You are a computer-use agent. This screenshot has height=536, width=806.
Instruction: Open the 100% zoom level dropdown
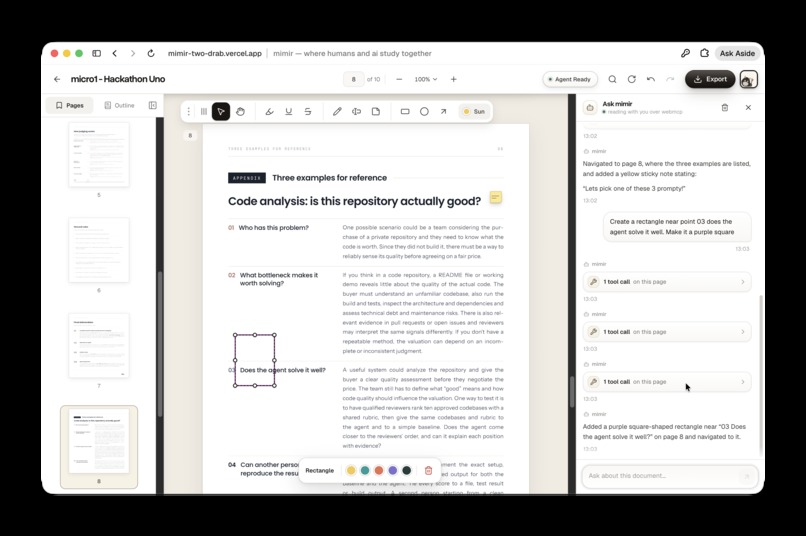pos(426,79)
